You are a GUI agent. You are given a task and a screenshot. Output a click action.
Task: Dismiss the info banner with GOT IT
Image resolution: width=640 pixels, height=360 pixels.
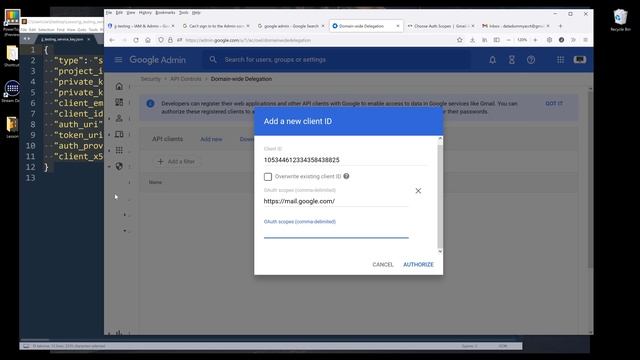click(554, 103)
